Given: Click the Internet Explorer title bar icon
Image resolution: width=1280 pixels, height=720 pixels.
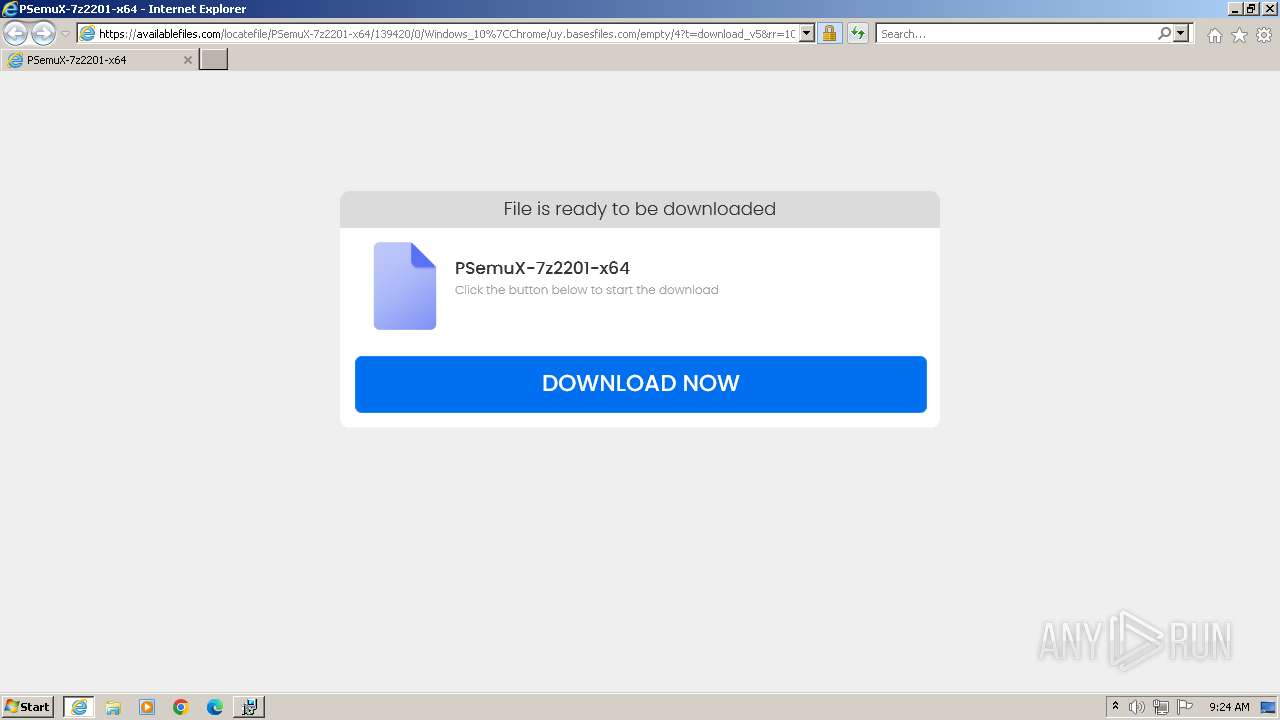Looking at the screenshot, I should [x=10, y=9].
